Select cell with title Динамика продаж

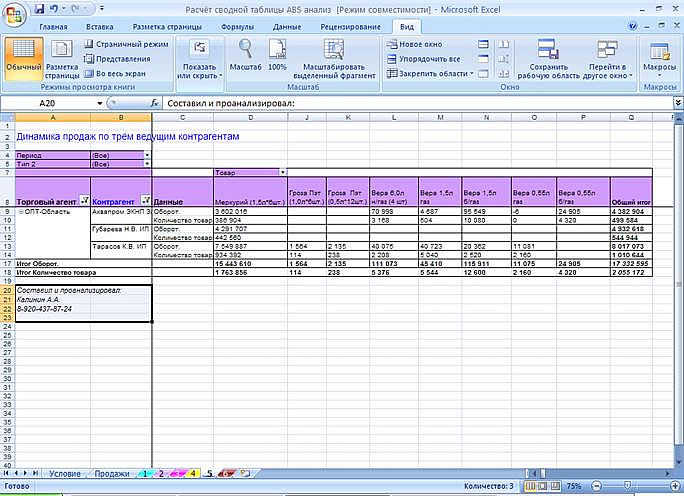[127, 137]
